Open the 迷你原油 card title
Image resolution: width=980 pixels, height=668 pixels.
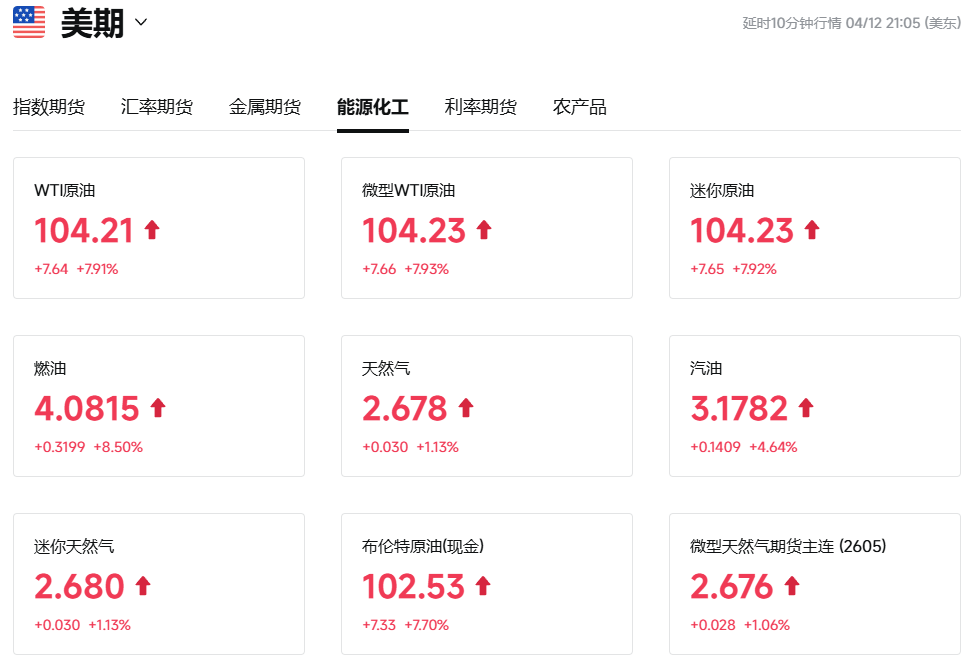(722, 191)
